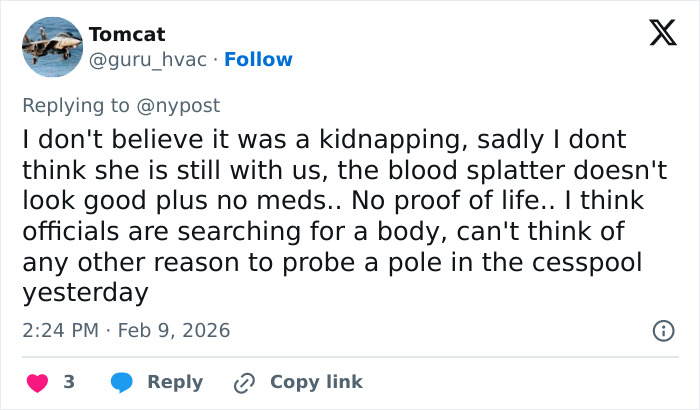Click the word "yesterday" ending the tweet
The image size is (700, 410).
tap(85, 293)
